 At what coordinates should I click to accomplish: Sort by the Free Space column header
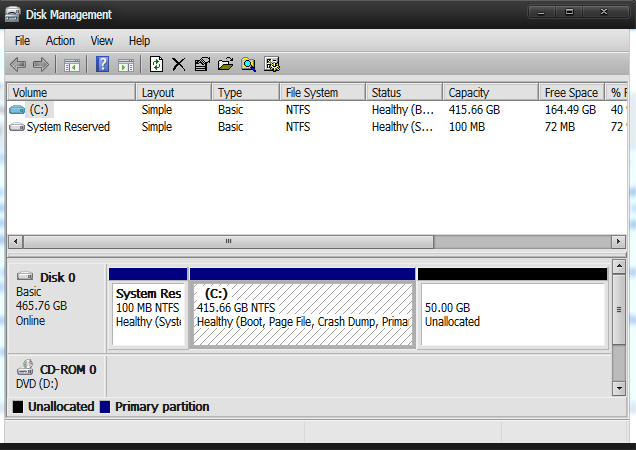coord(572,93)
